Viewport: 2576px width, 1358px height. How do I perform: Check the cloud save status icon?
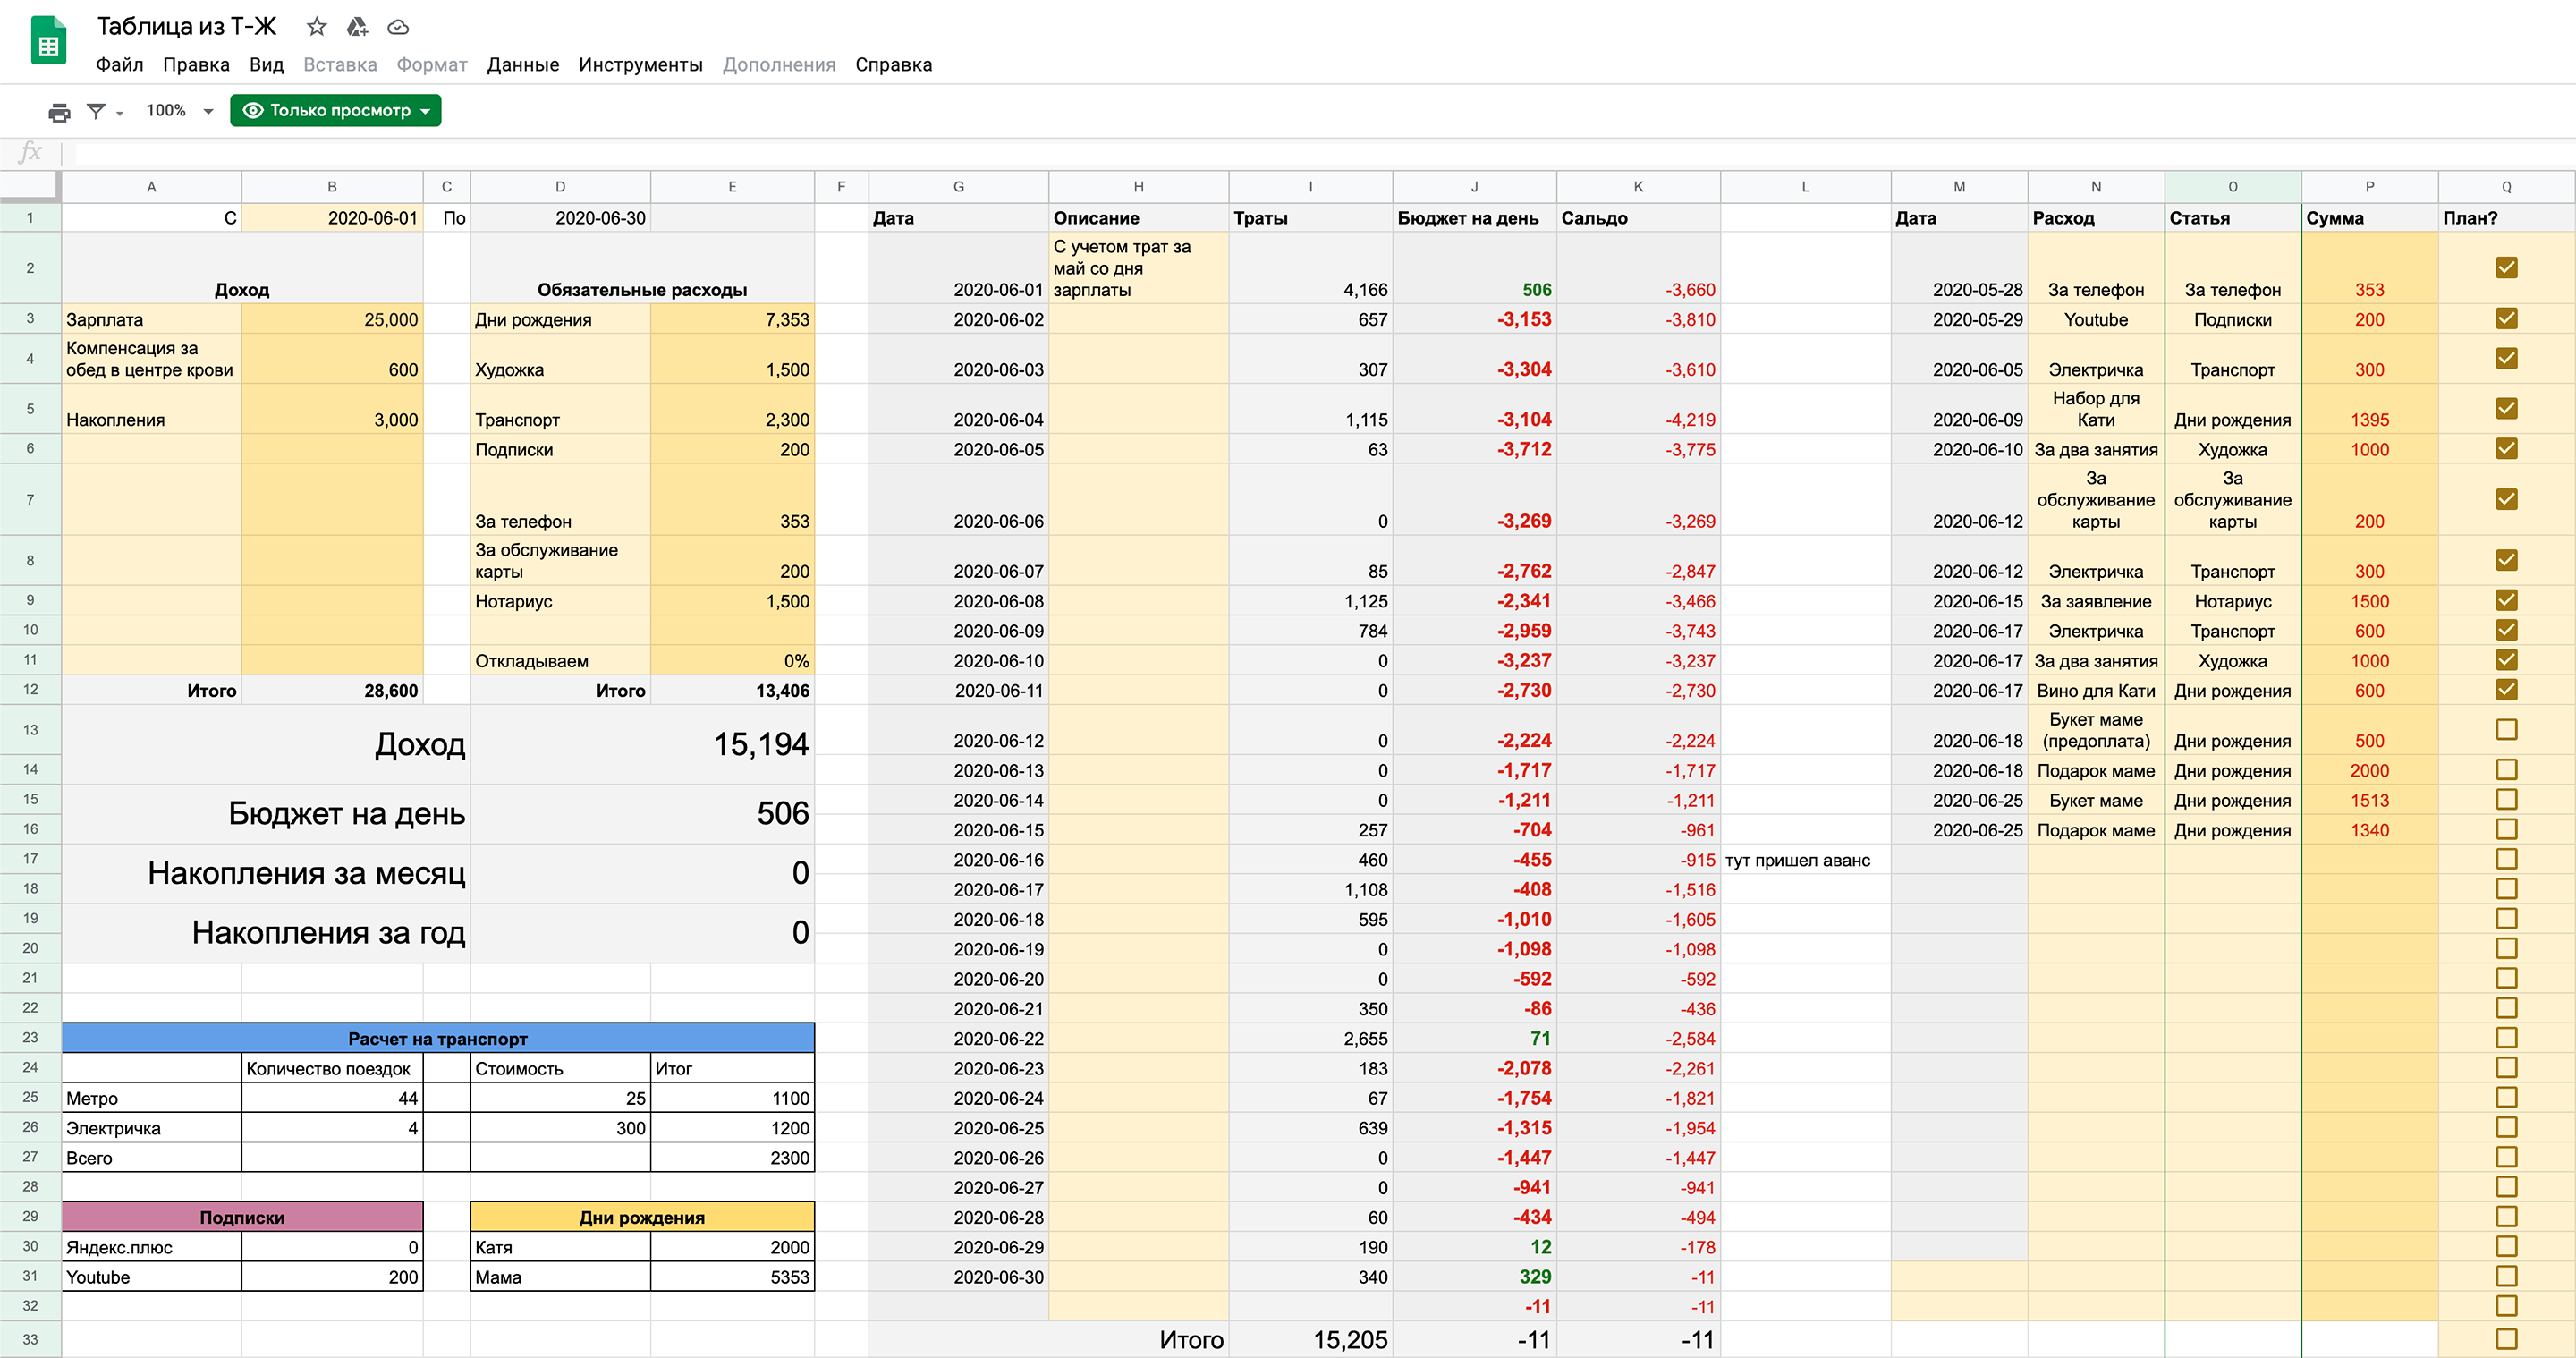[398, 27]
